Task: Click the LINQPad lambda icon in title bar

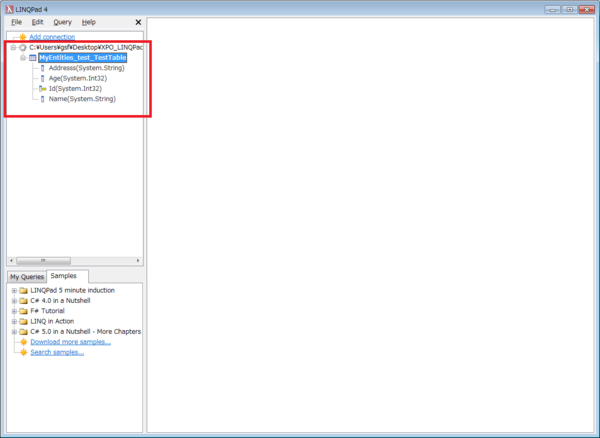Action: [9, 9]
